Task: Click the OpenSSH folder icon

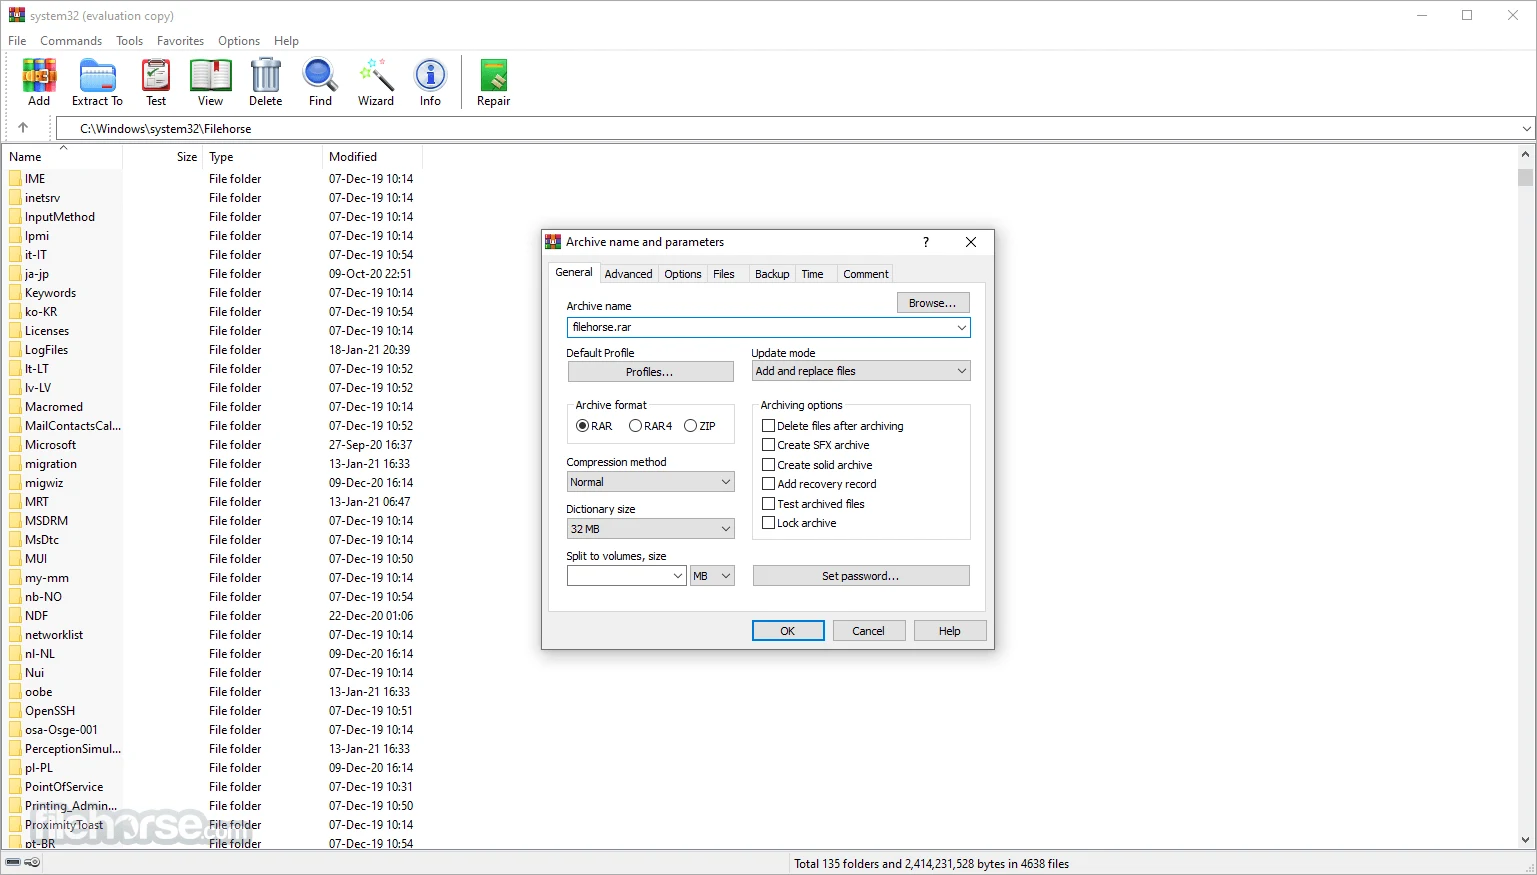Action: click(15, 711)
